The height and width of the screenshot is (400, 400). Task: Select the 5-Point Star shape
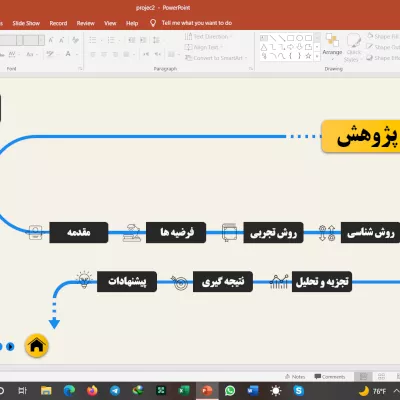308,56
